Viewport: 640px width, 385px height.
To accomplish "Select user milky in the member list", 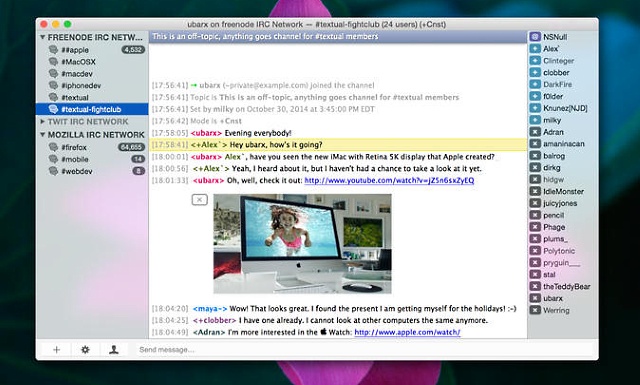I will click(552, 120).
